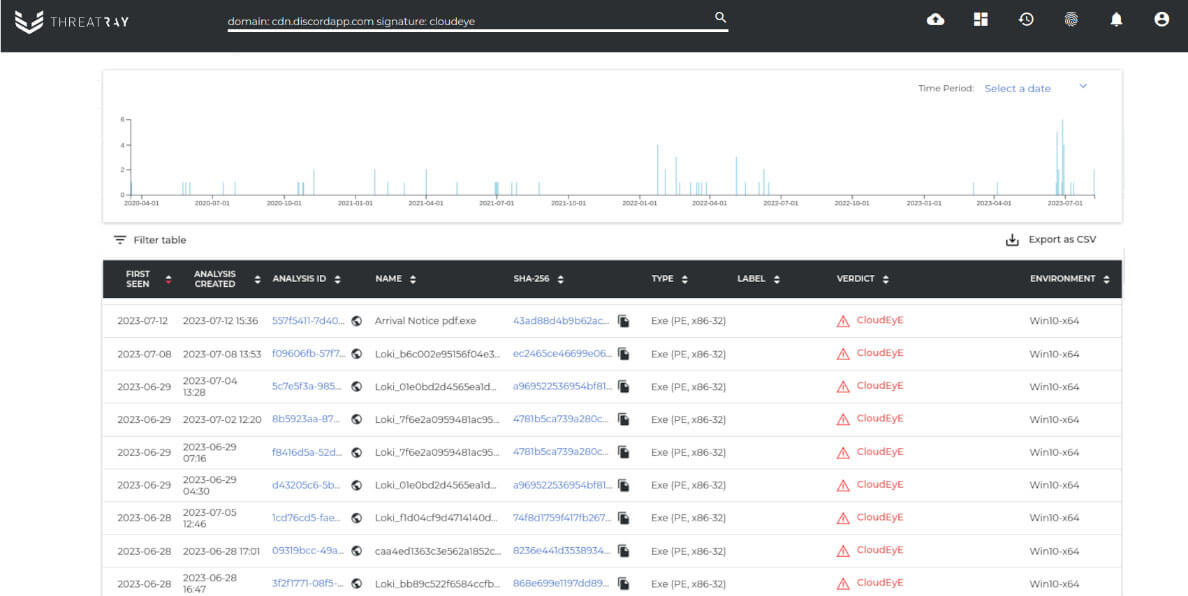Open the dashboard grid icon

[x=981, y=20]
